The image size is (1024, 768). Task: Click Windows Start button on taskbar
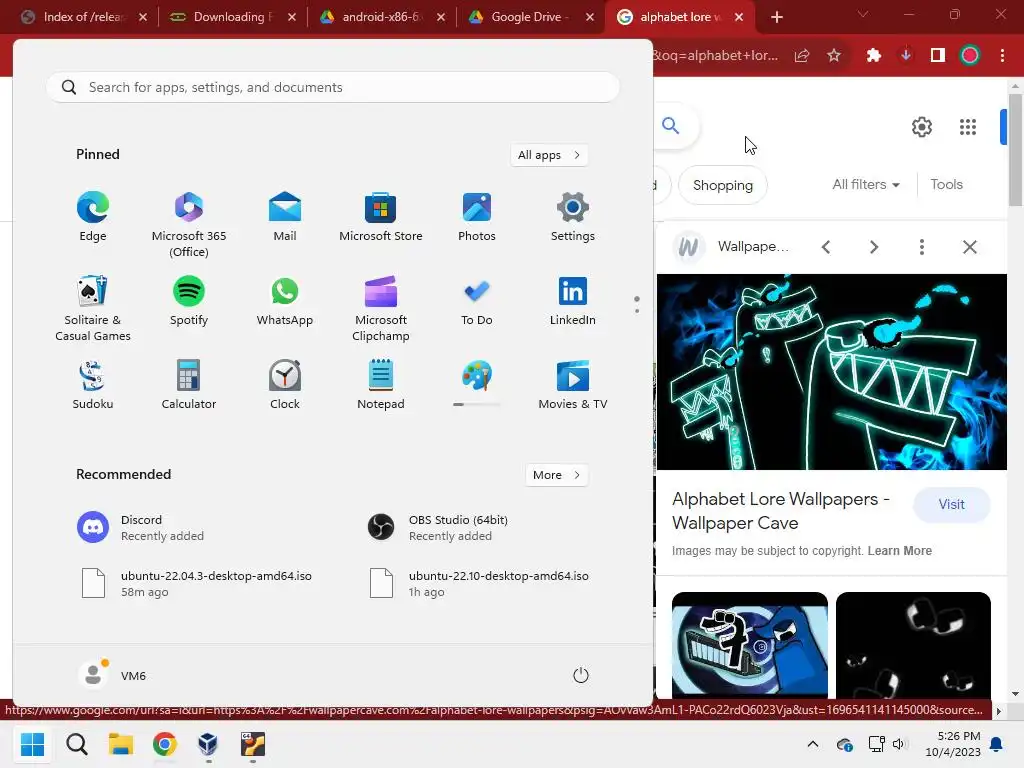pyautogui.click(x=32, y=744)
